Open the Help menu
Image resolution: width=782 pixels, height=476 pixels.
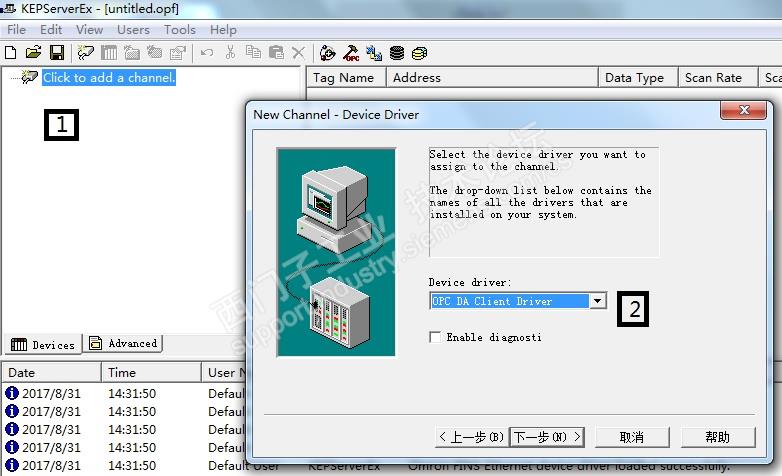223,30
